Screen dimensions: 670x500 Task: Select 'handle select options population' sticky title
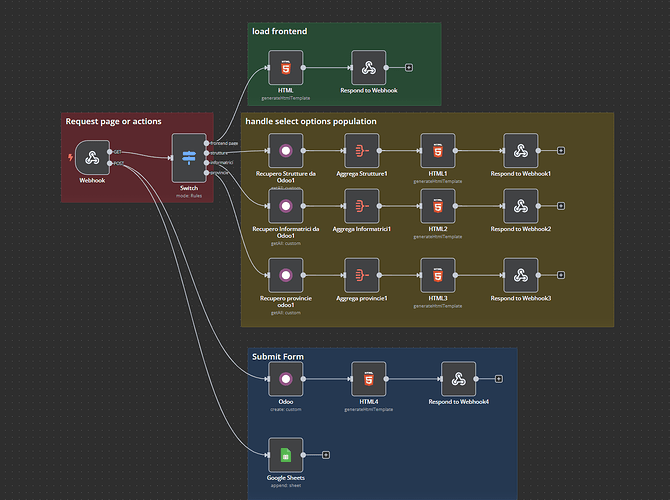(311, 121)
